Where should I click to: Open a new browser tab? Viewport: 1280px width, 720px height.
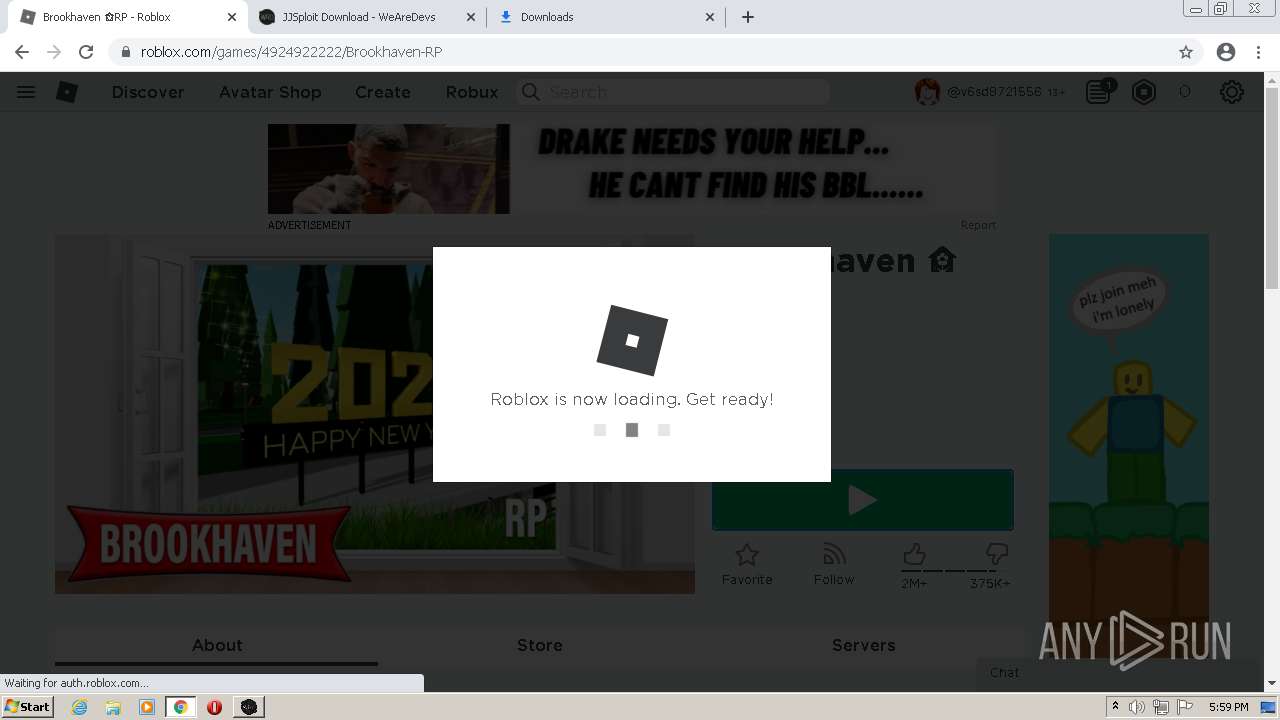pyautogui.click(x=748, y=17)
